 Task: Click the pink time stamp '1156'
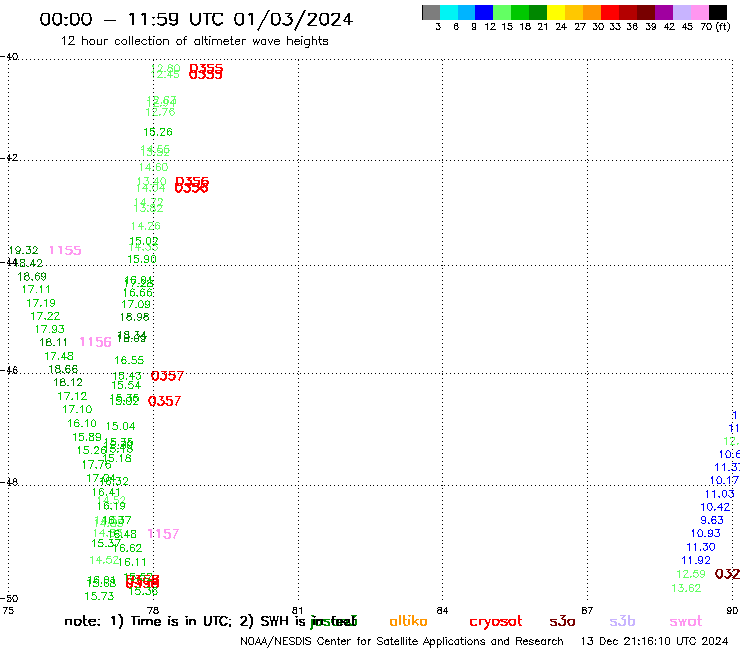95,342
